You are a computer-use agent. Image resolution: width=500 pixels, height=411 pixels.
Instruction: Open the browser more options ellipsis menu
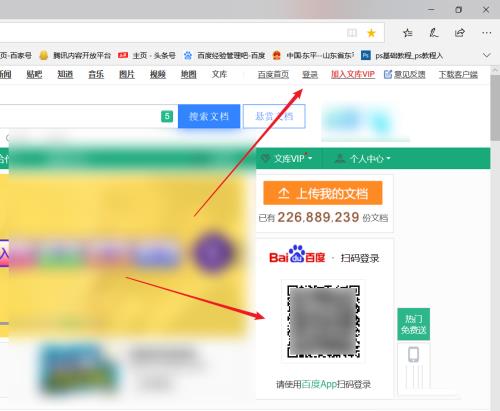click(x=486, y=33)
